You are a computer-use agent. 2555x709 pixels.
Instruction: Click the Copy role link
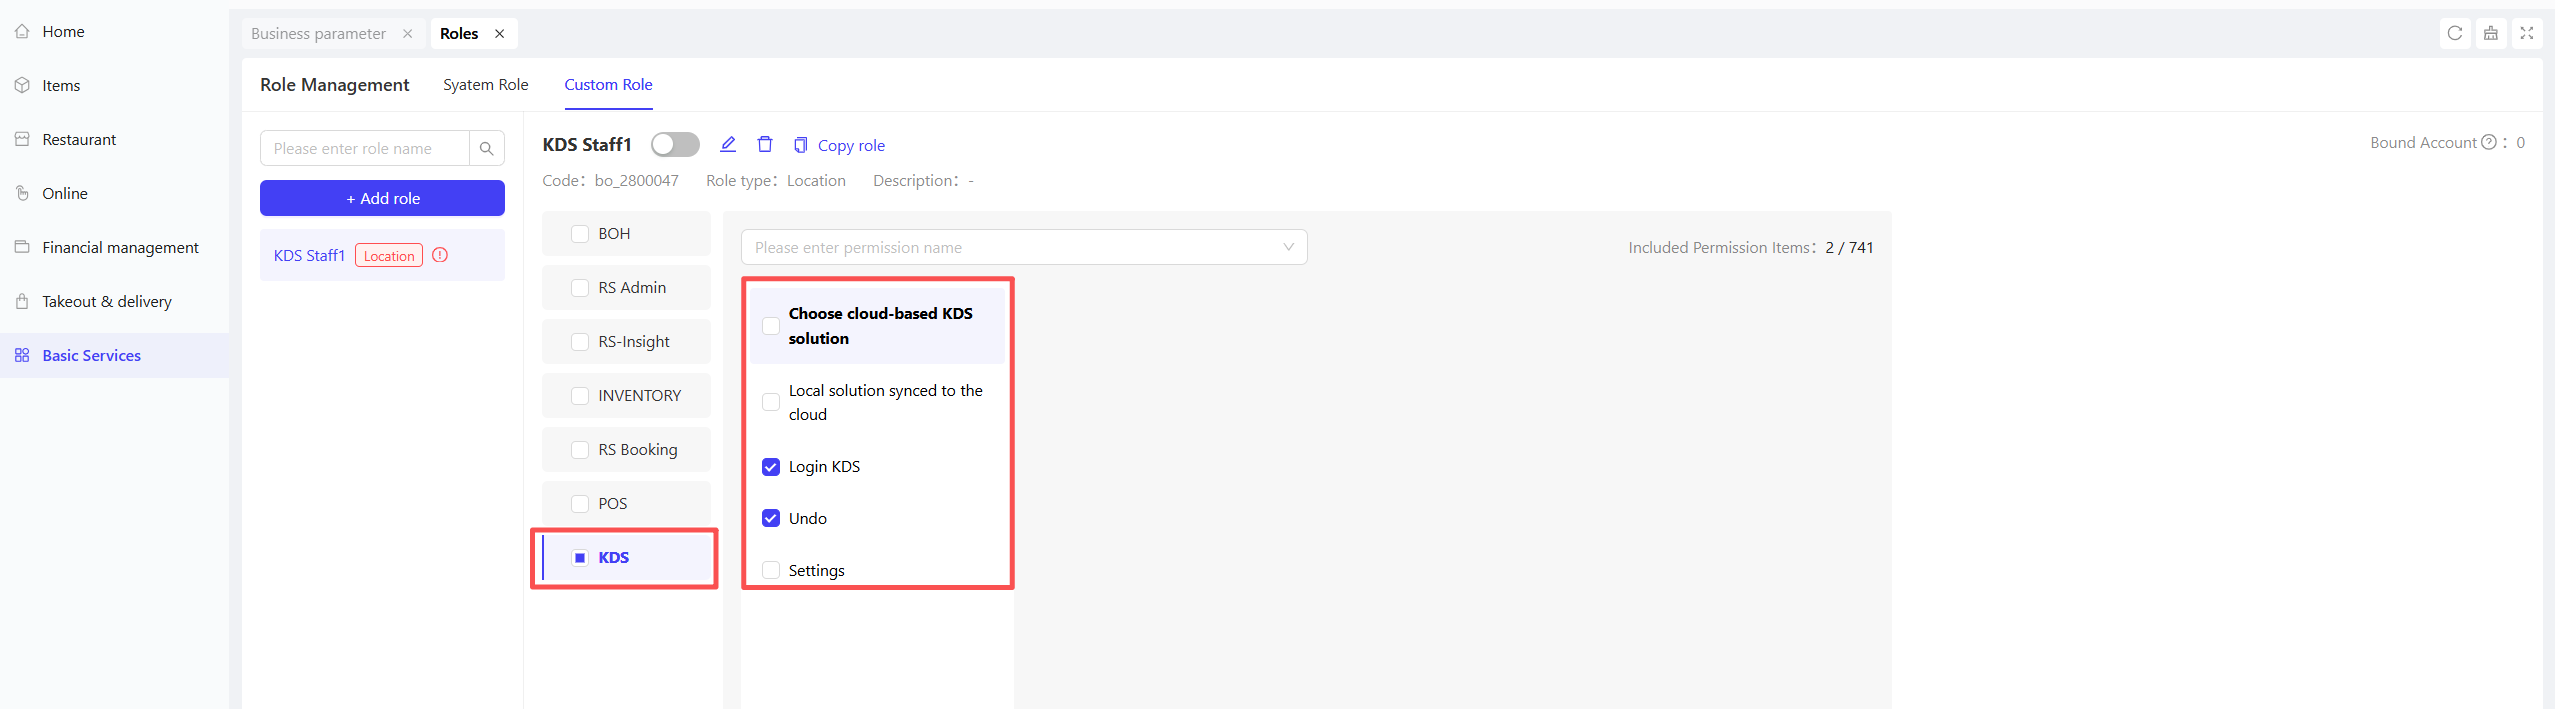[850, 146]
